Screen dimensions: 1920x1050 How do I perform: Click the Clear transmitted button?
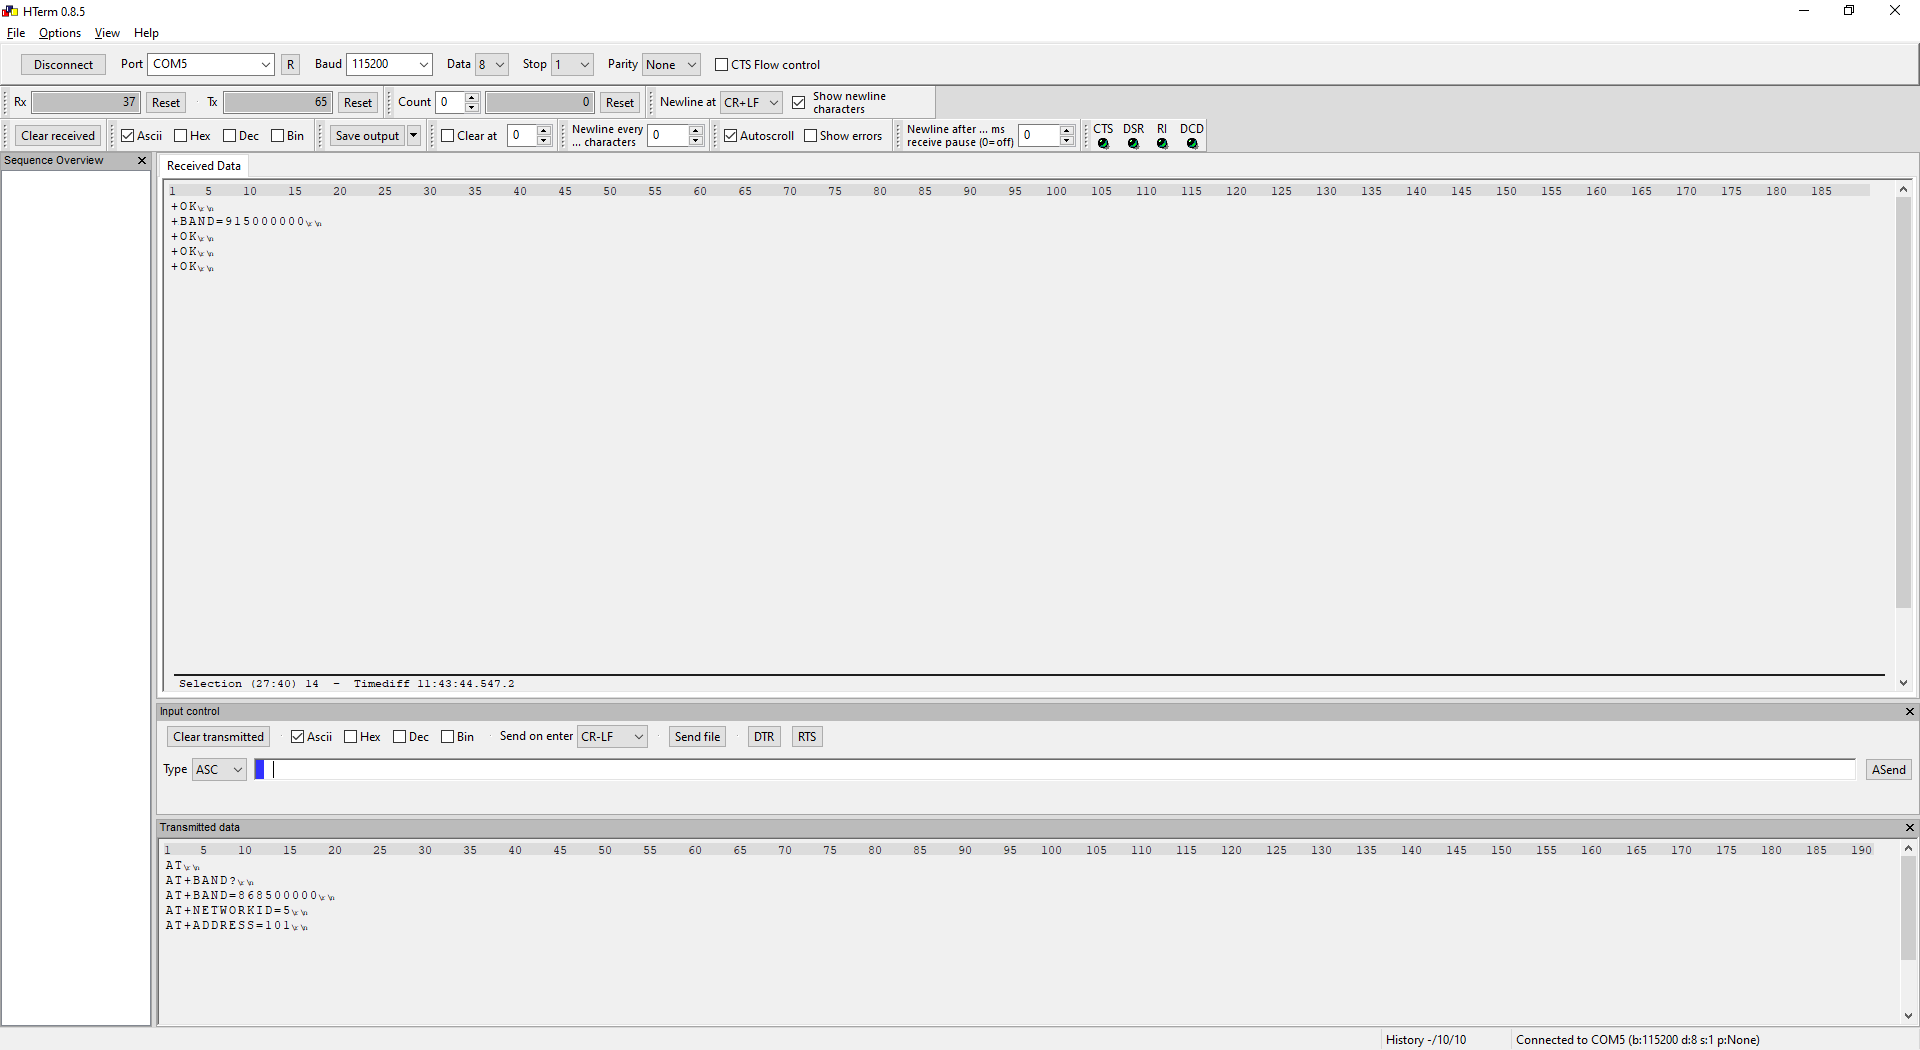point(217,736)
